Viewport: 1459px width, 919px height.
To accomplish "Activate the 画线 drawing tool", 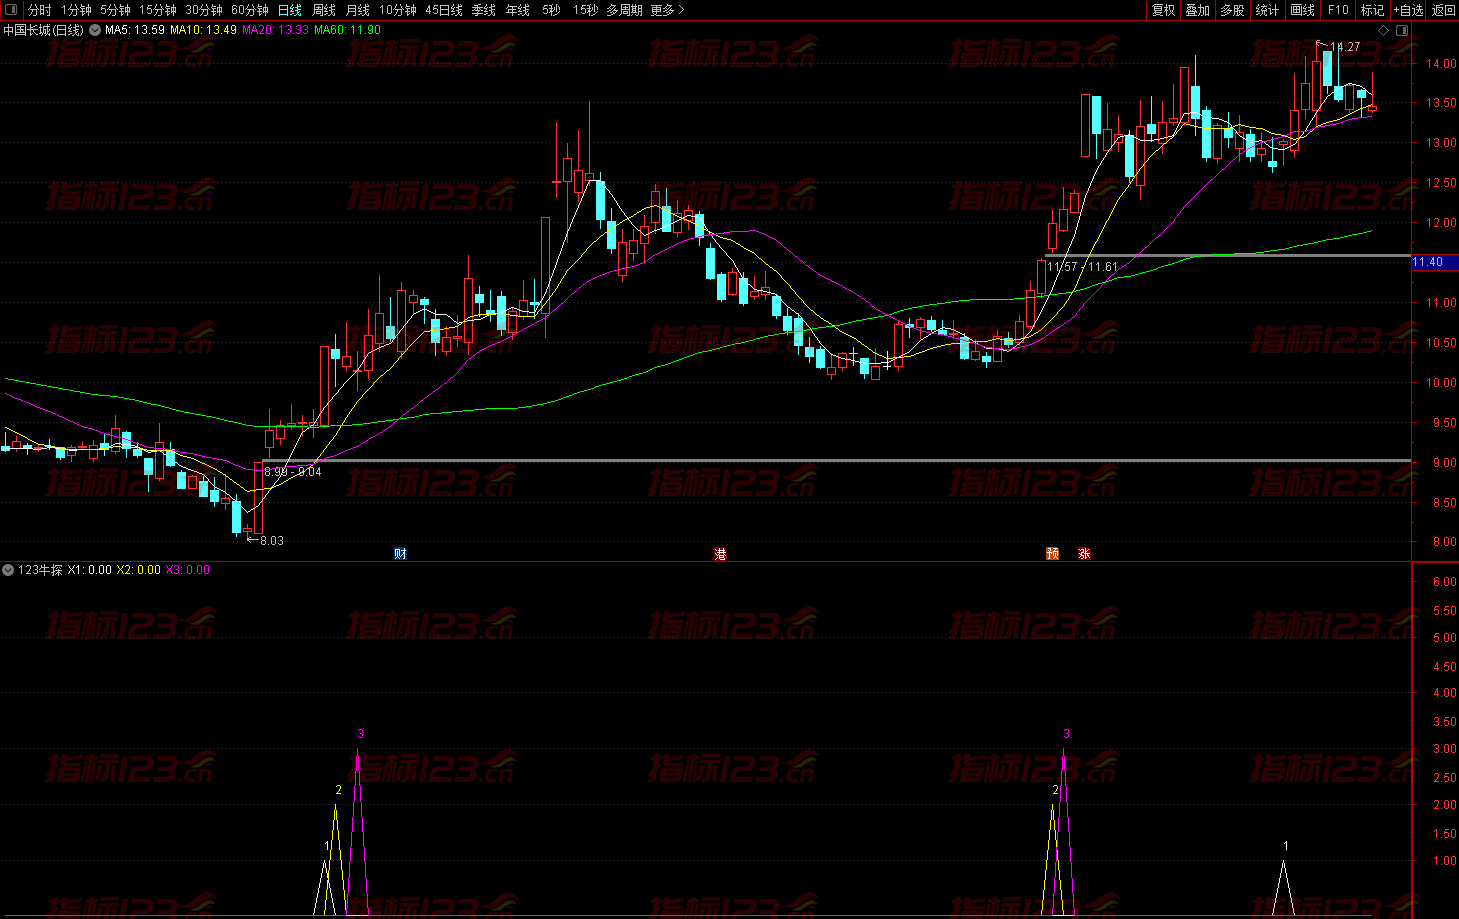I will coord(1303,10).
